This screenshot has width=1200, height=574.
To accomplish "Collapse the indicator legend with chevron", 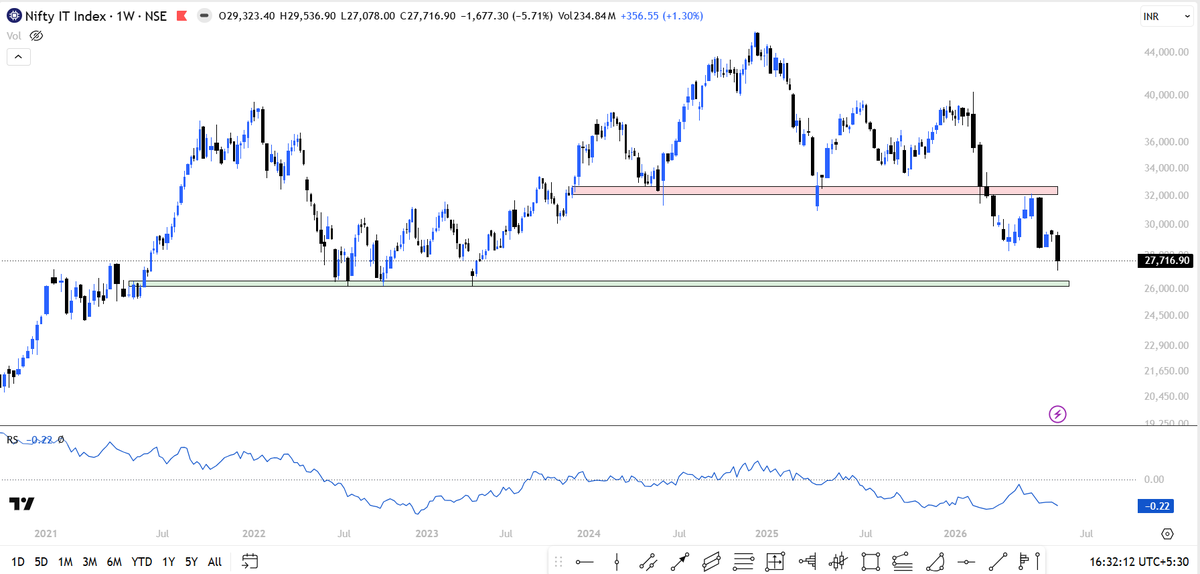I will pyautogui.click(x=17, y=57).
